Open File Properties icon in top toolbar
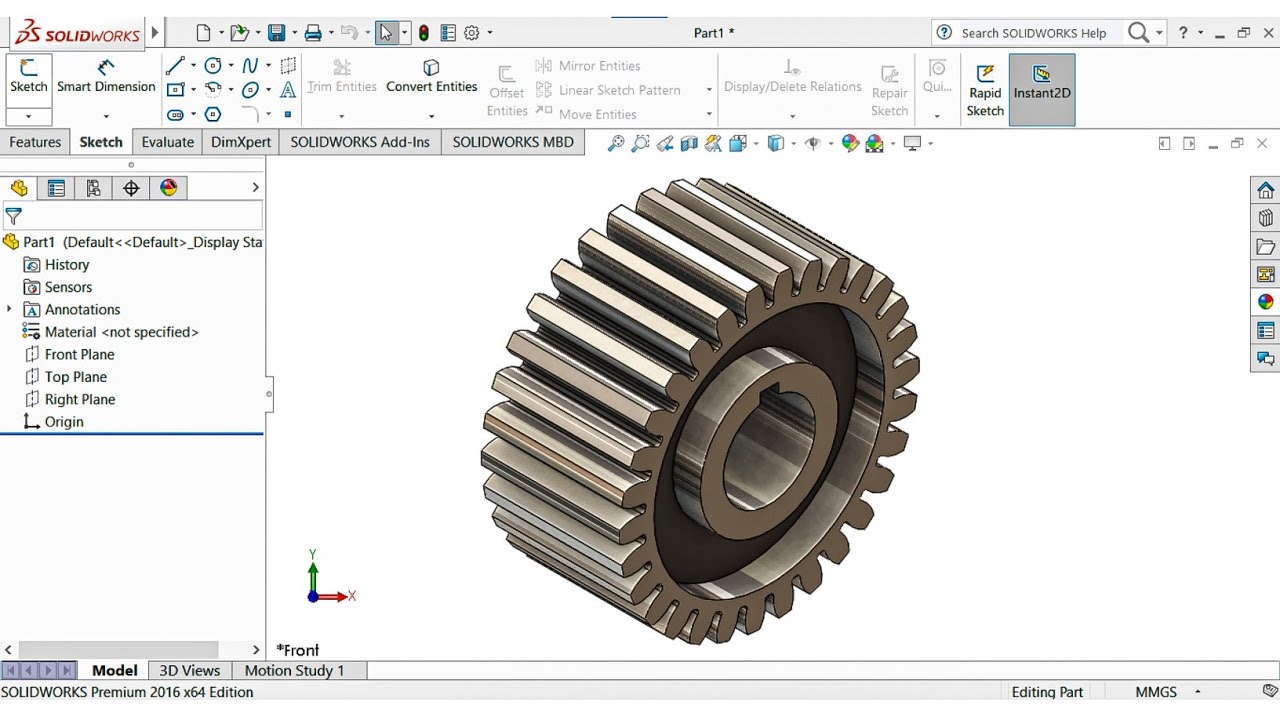 tap(448, 33)
